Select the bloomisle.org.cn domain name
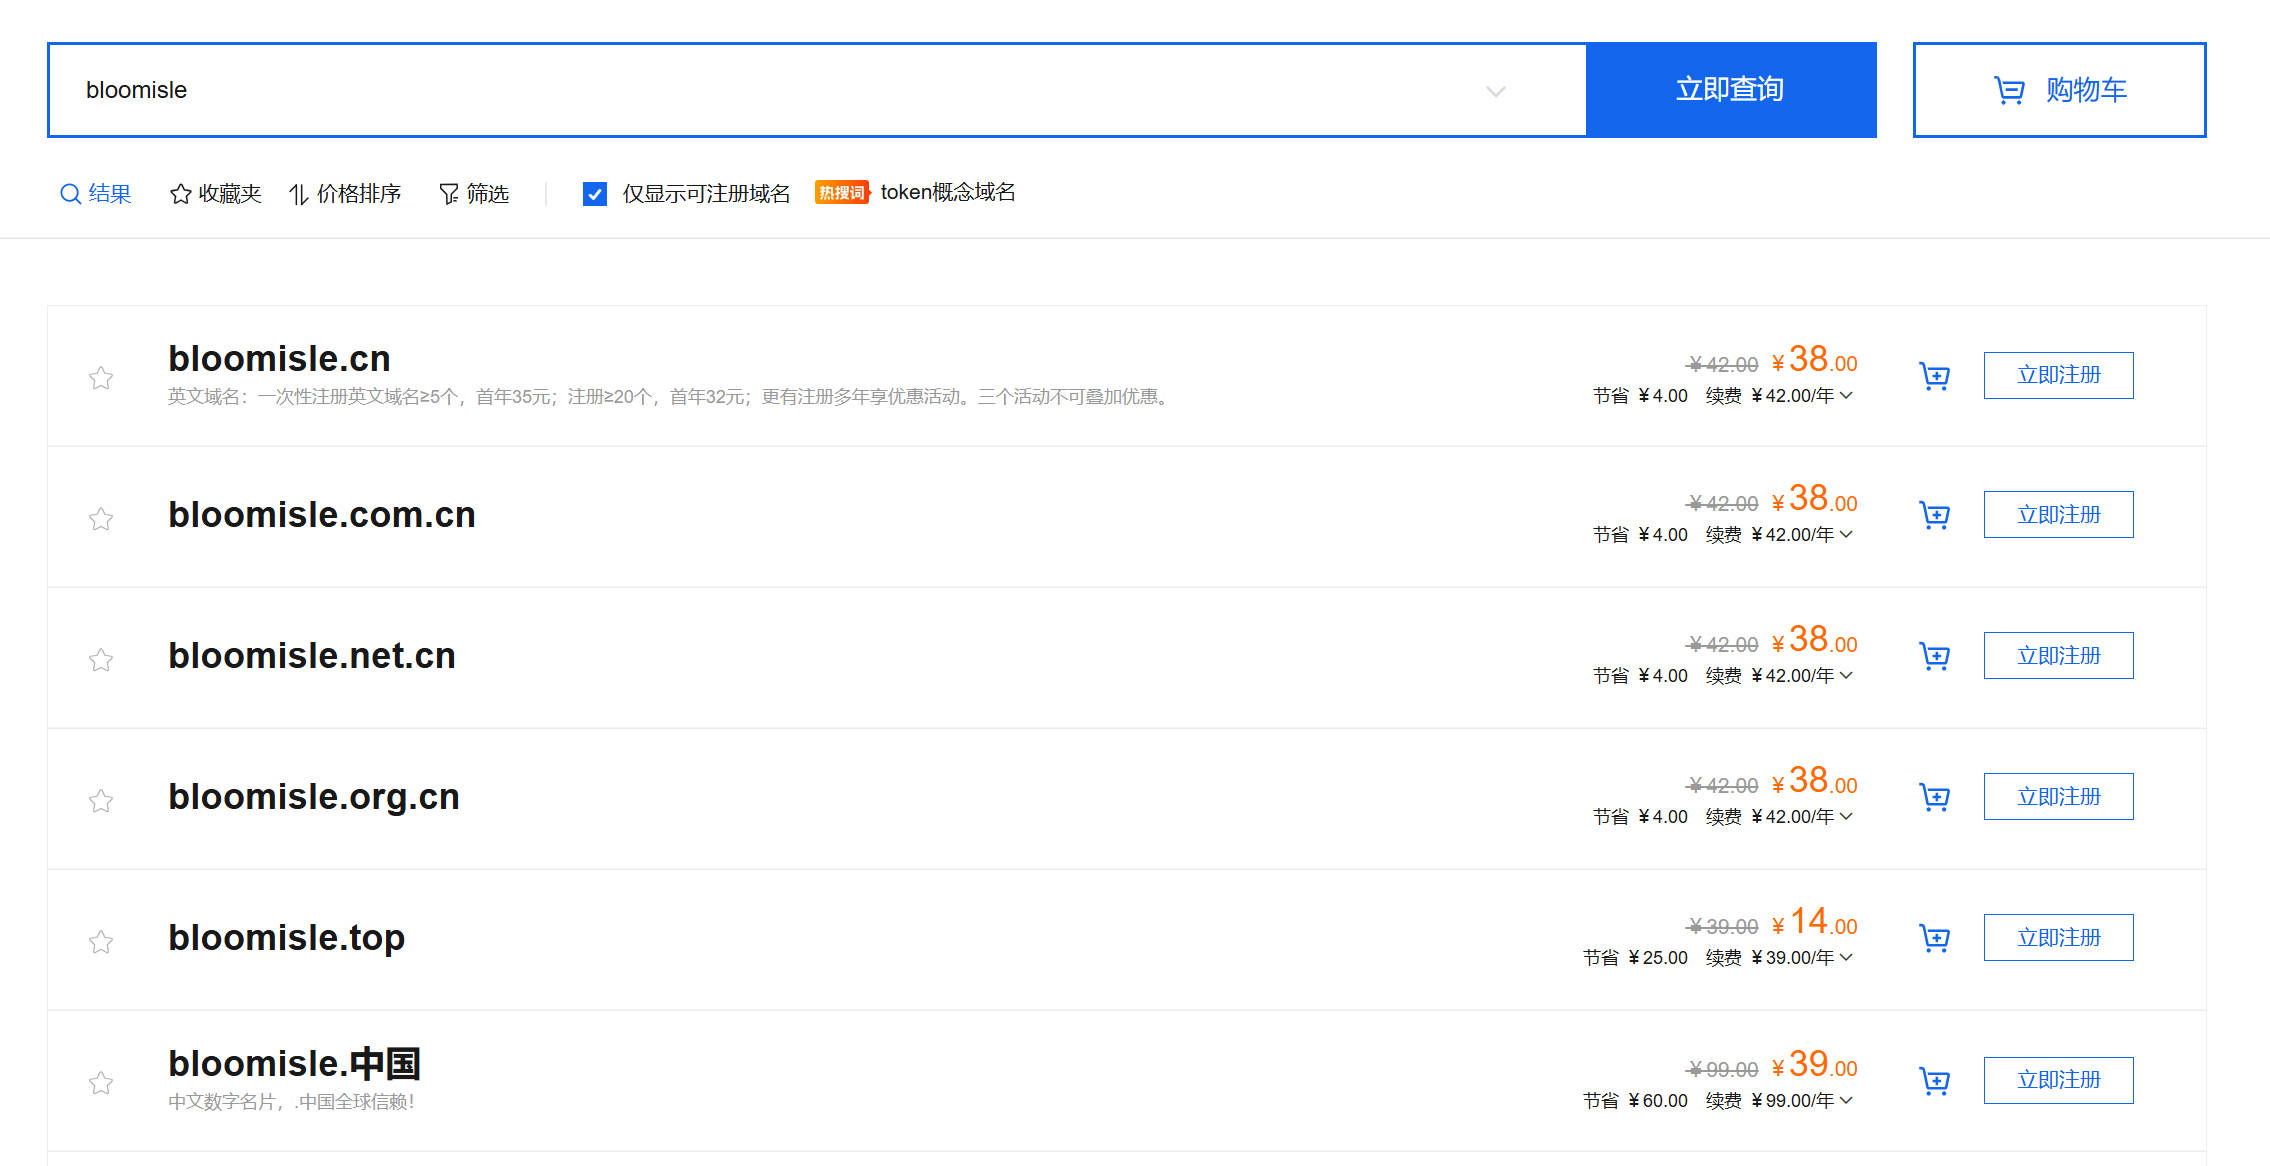Screen dimensions: 2270x1166 (314, 797)
